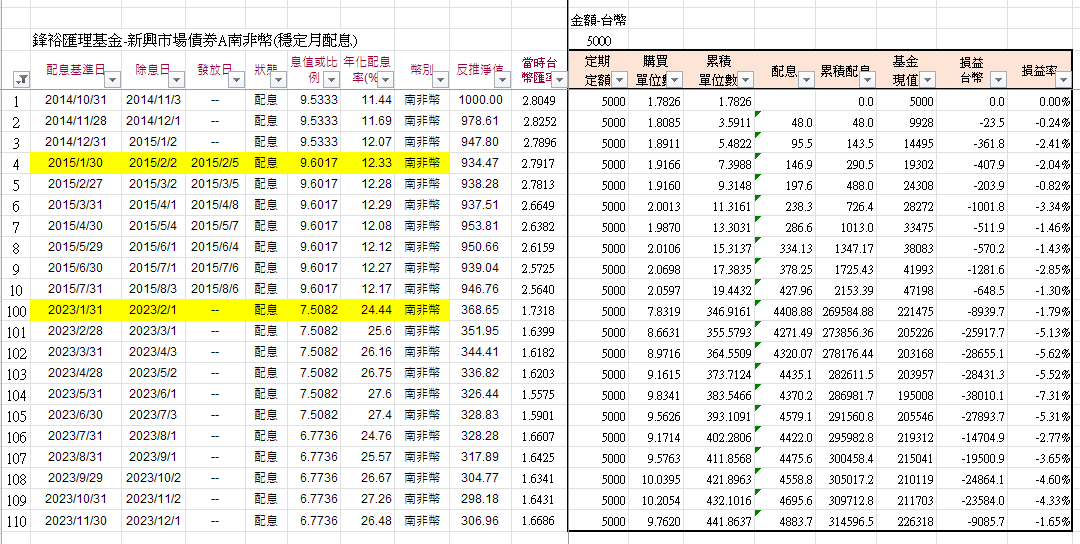This screenshot has width=1080, height=544.
Task: Select the annualized rate cell 24.44
Action: point(368,310)
